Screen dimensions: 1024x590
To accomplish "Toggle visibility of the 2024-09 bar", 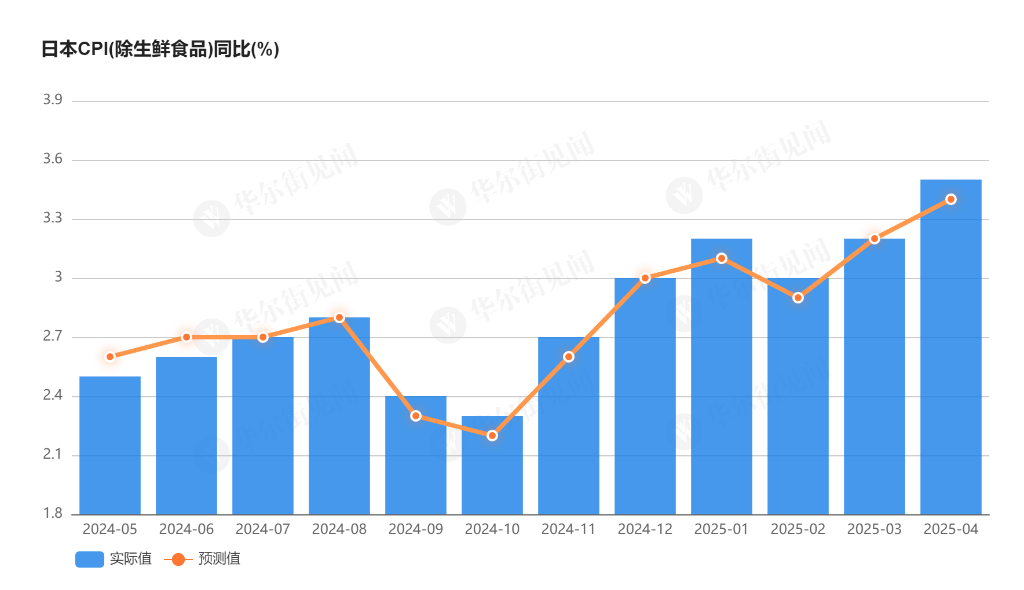I will pyautogui.click(x=414, y=455).
